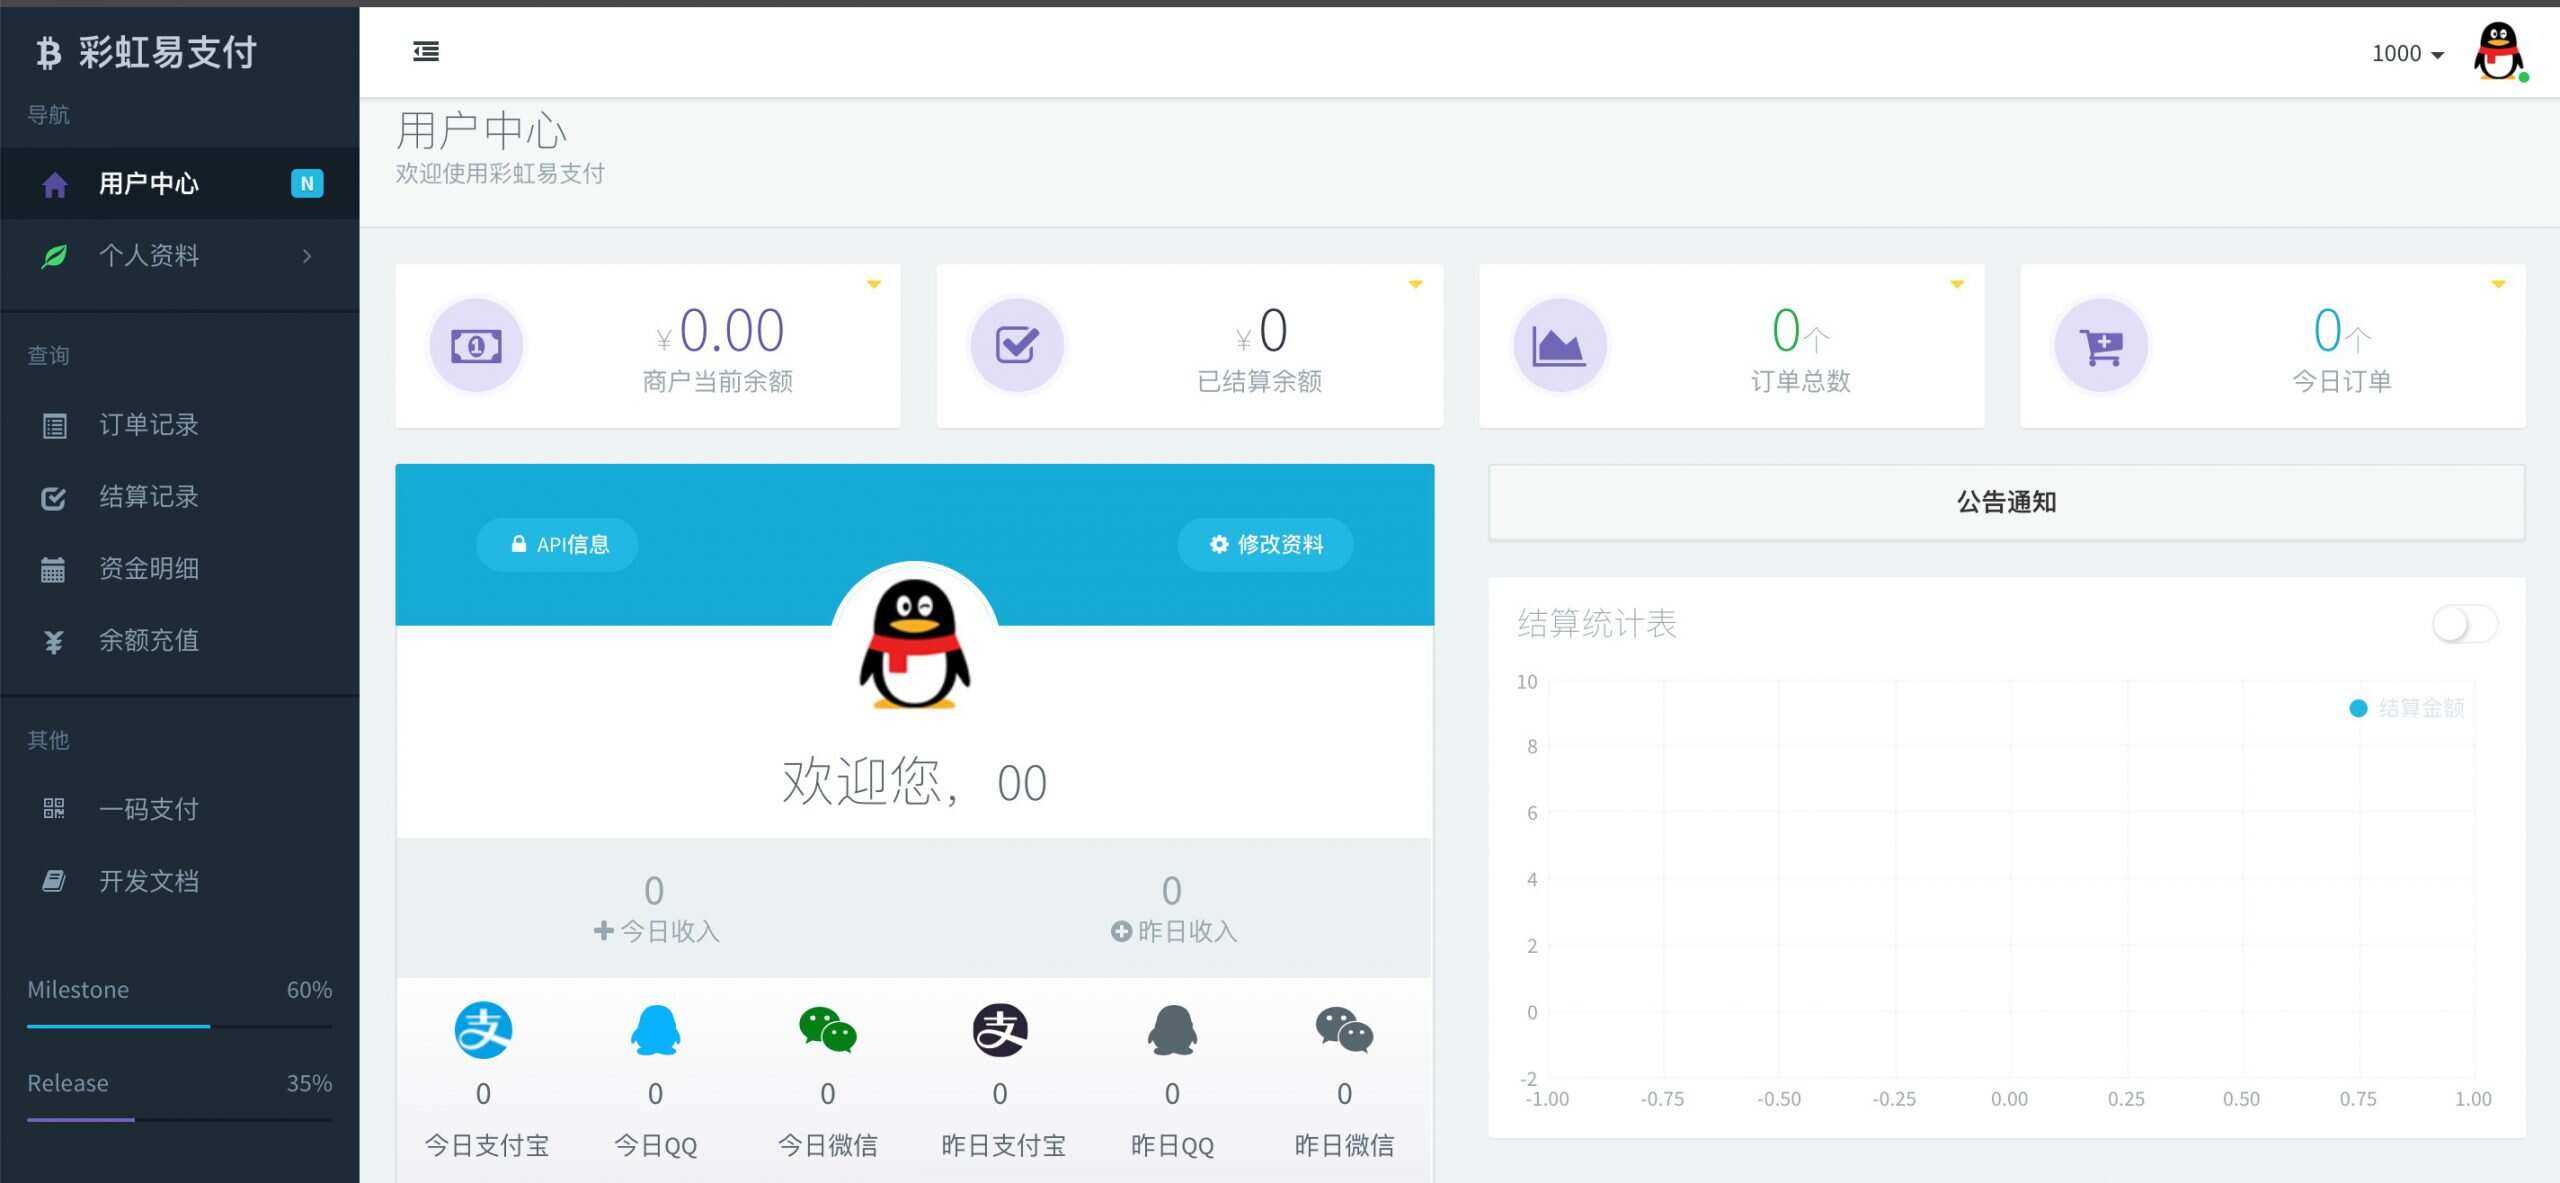Image resolution: width=2560 pixels, height=1183 pixels.
Task: Select 用户中心 in the navigation menu
Action: [x=150, y=183]
